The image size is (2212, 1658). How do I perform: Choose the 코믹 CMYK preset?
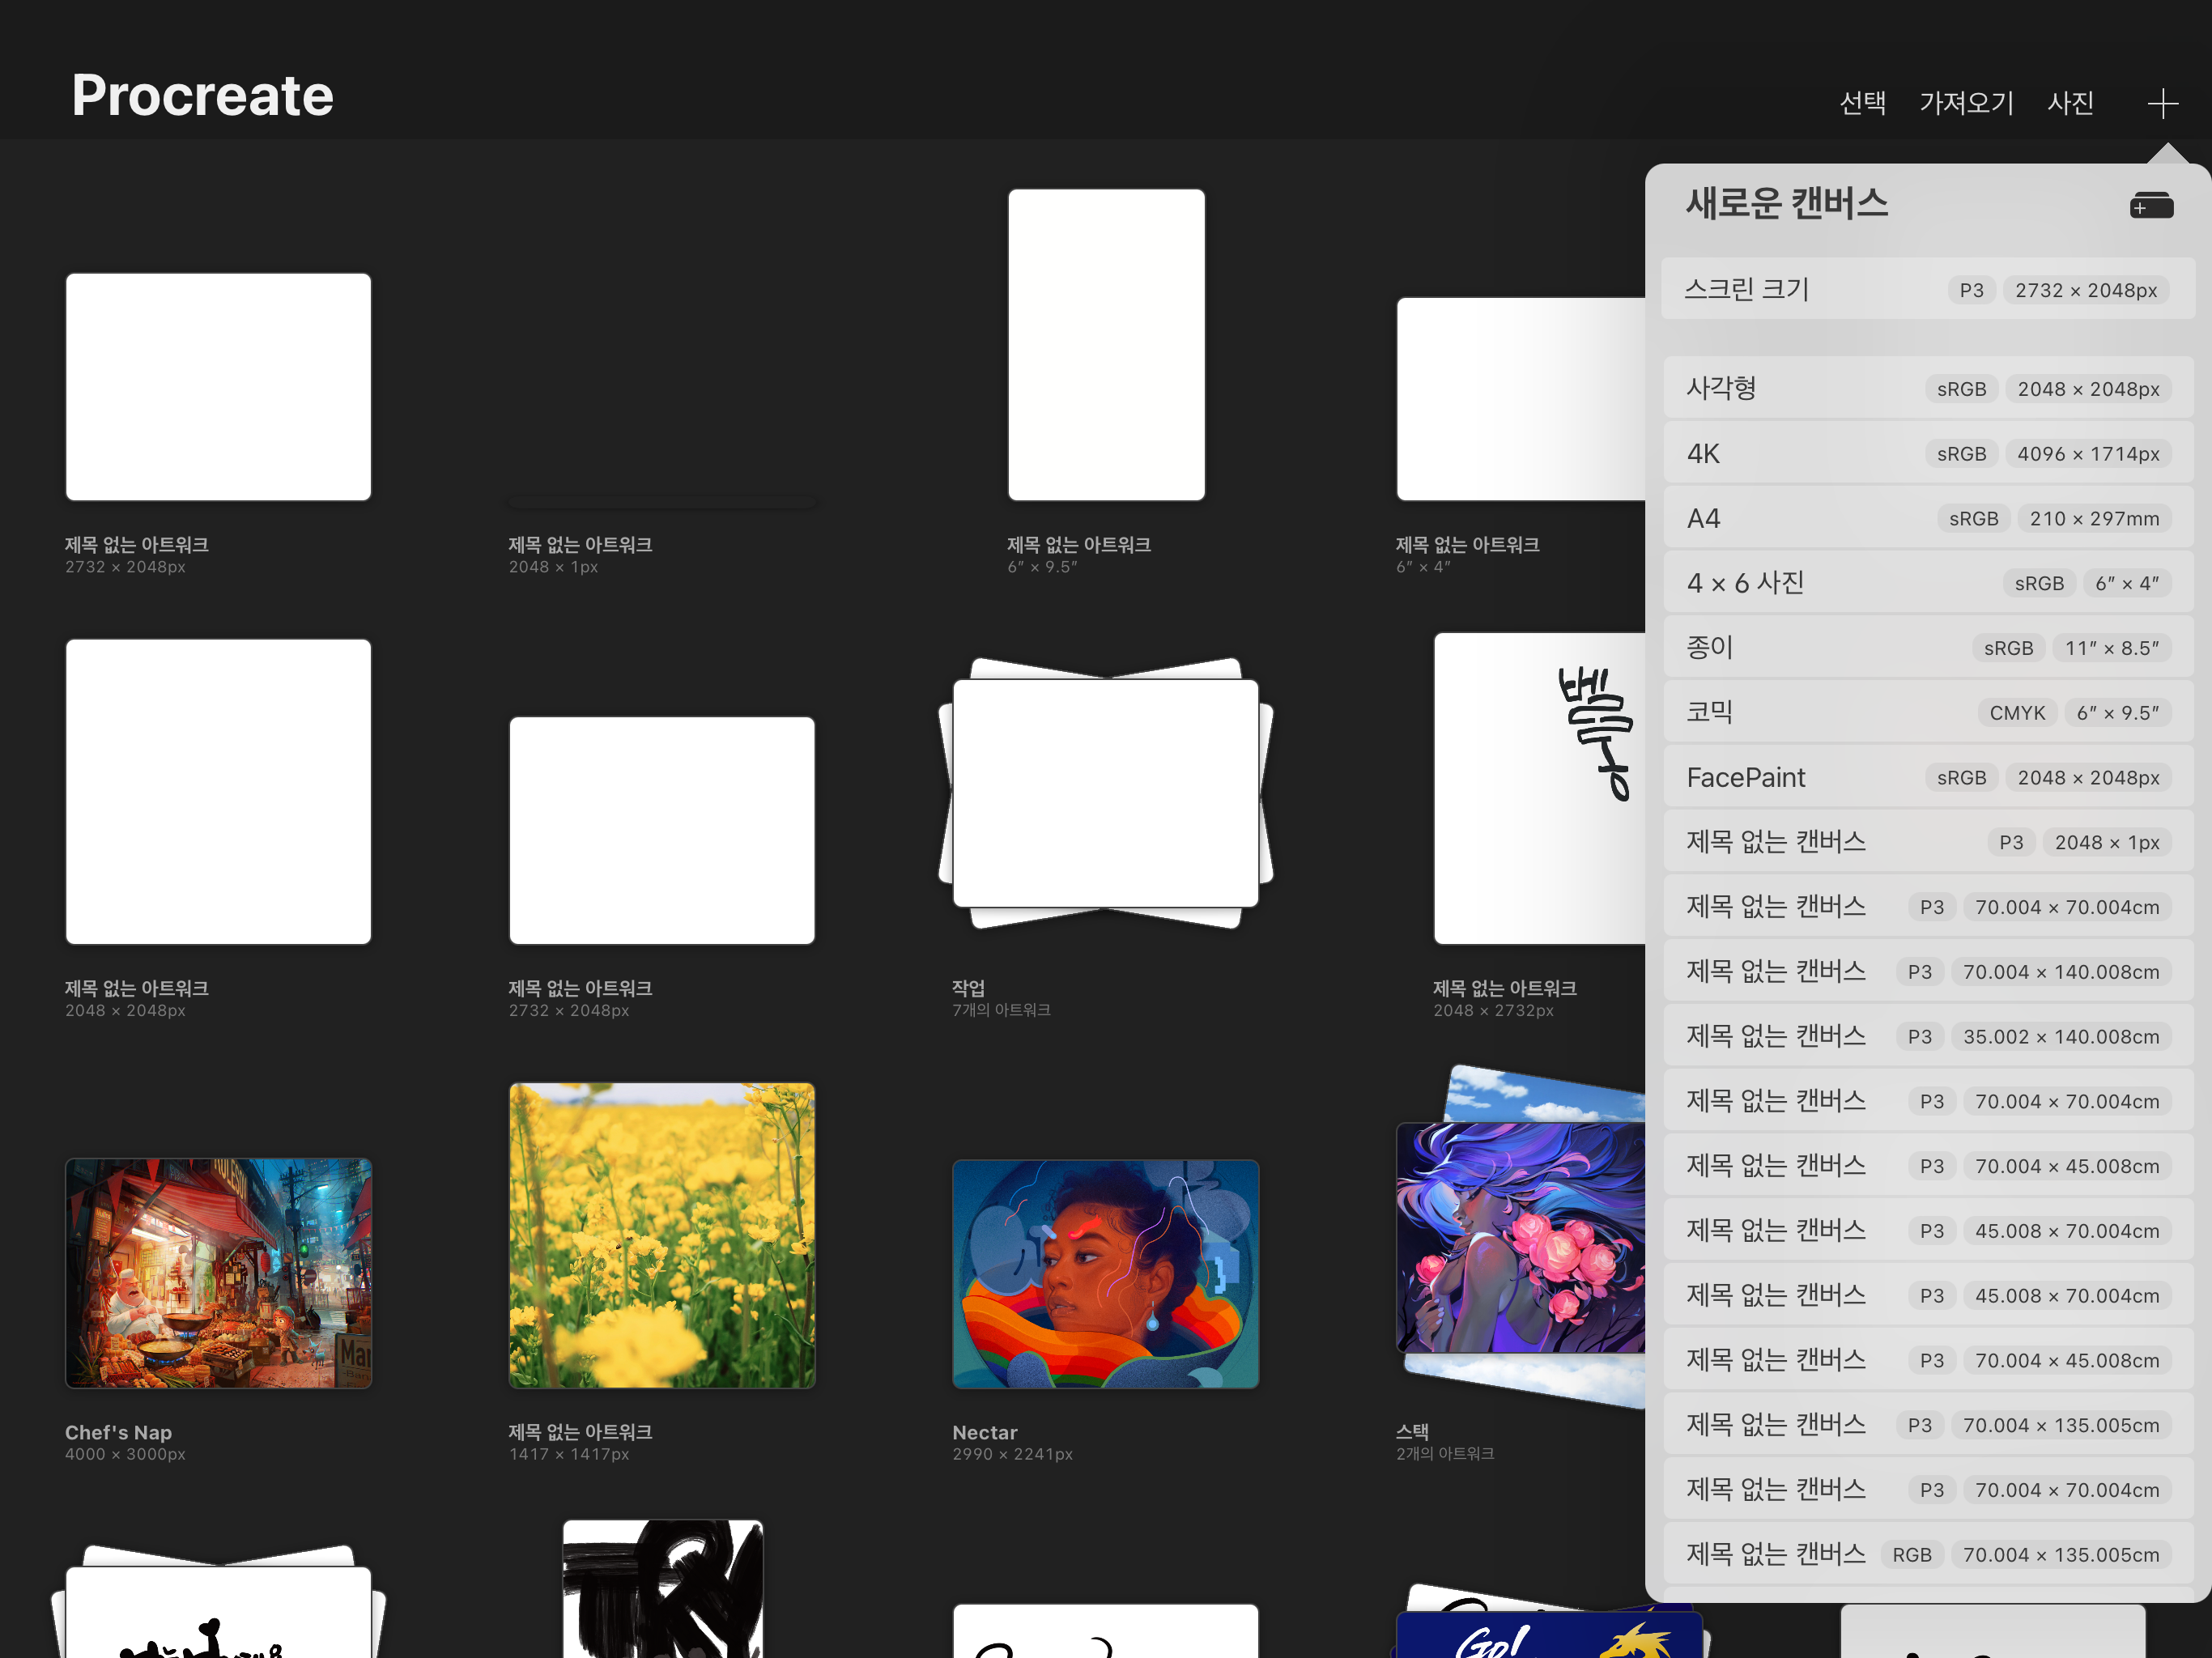point(1927,713)
